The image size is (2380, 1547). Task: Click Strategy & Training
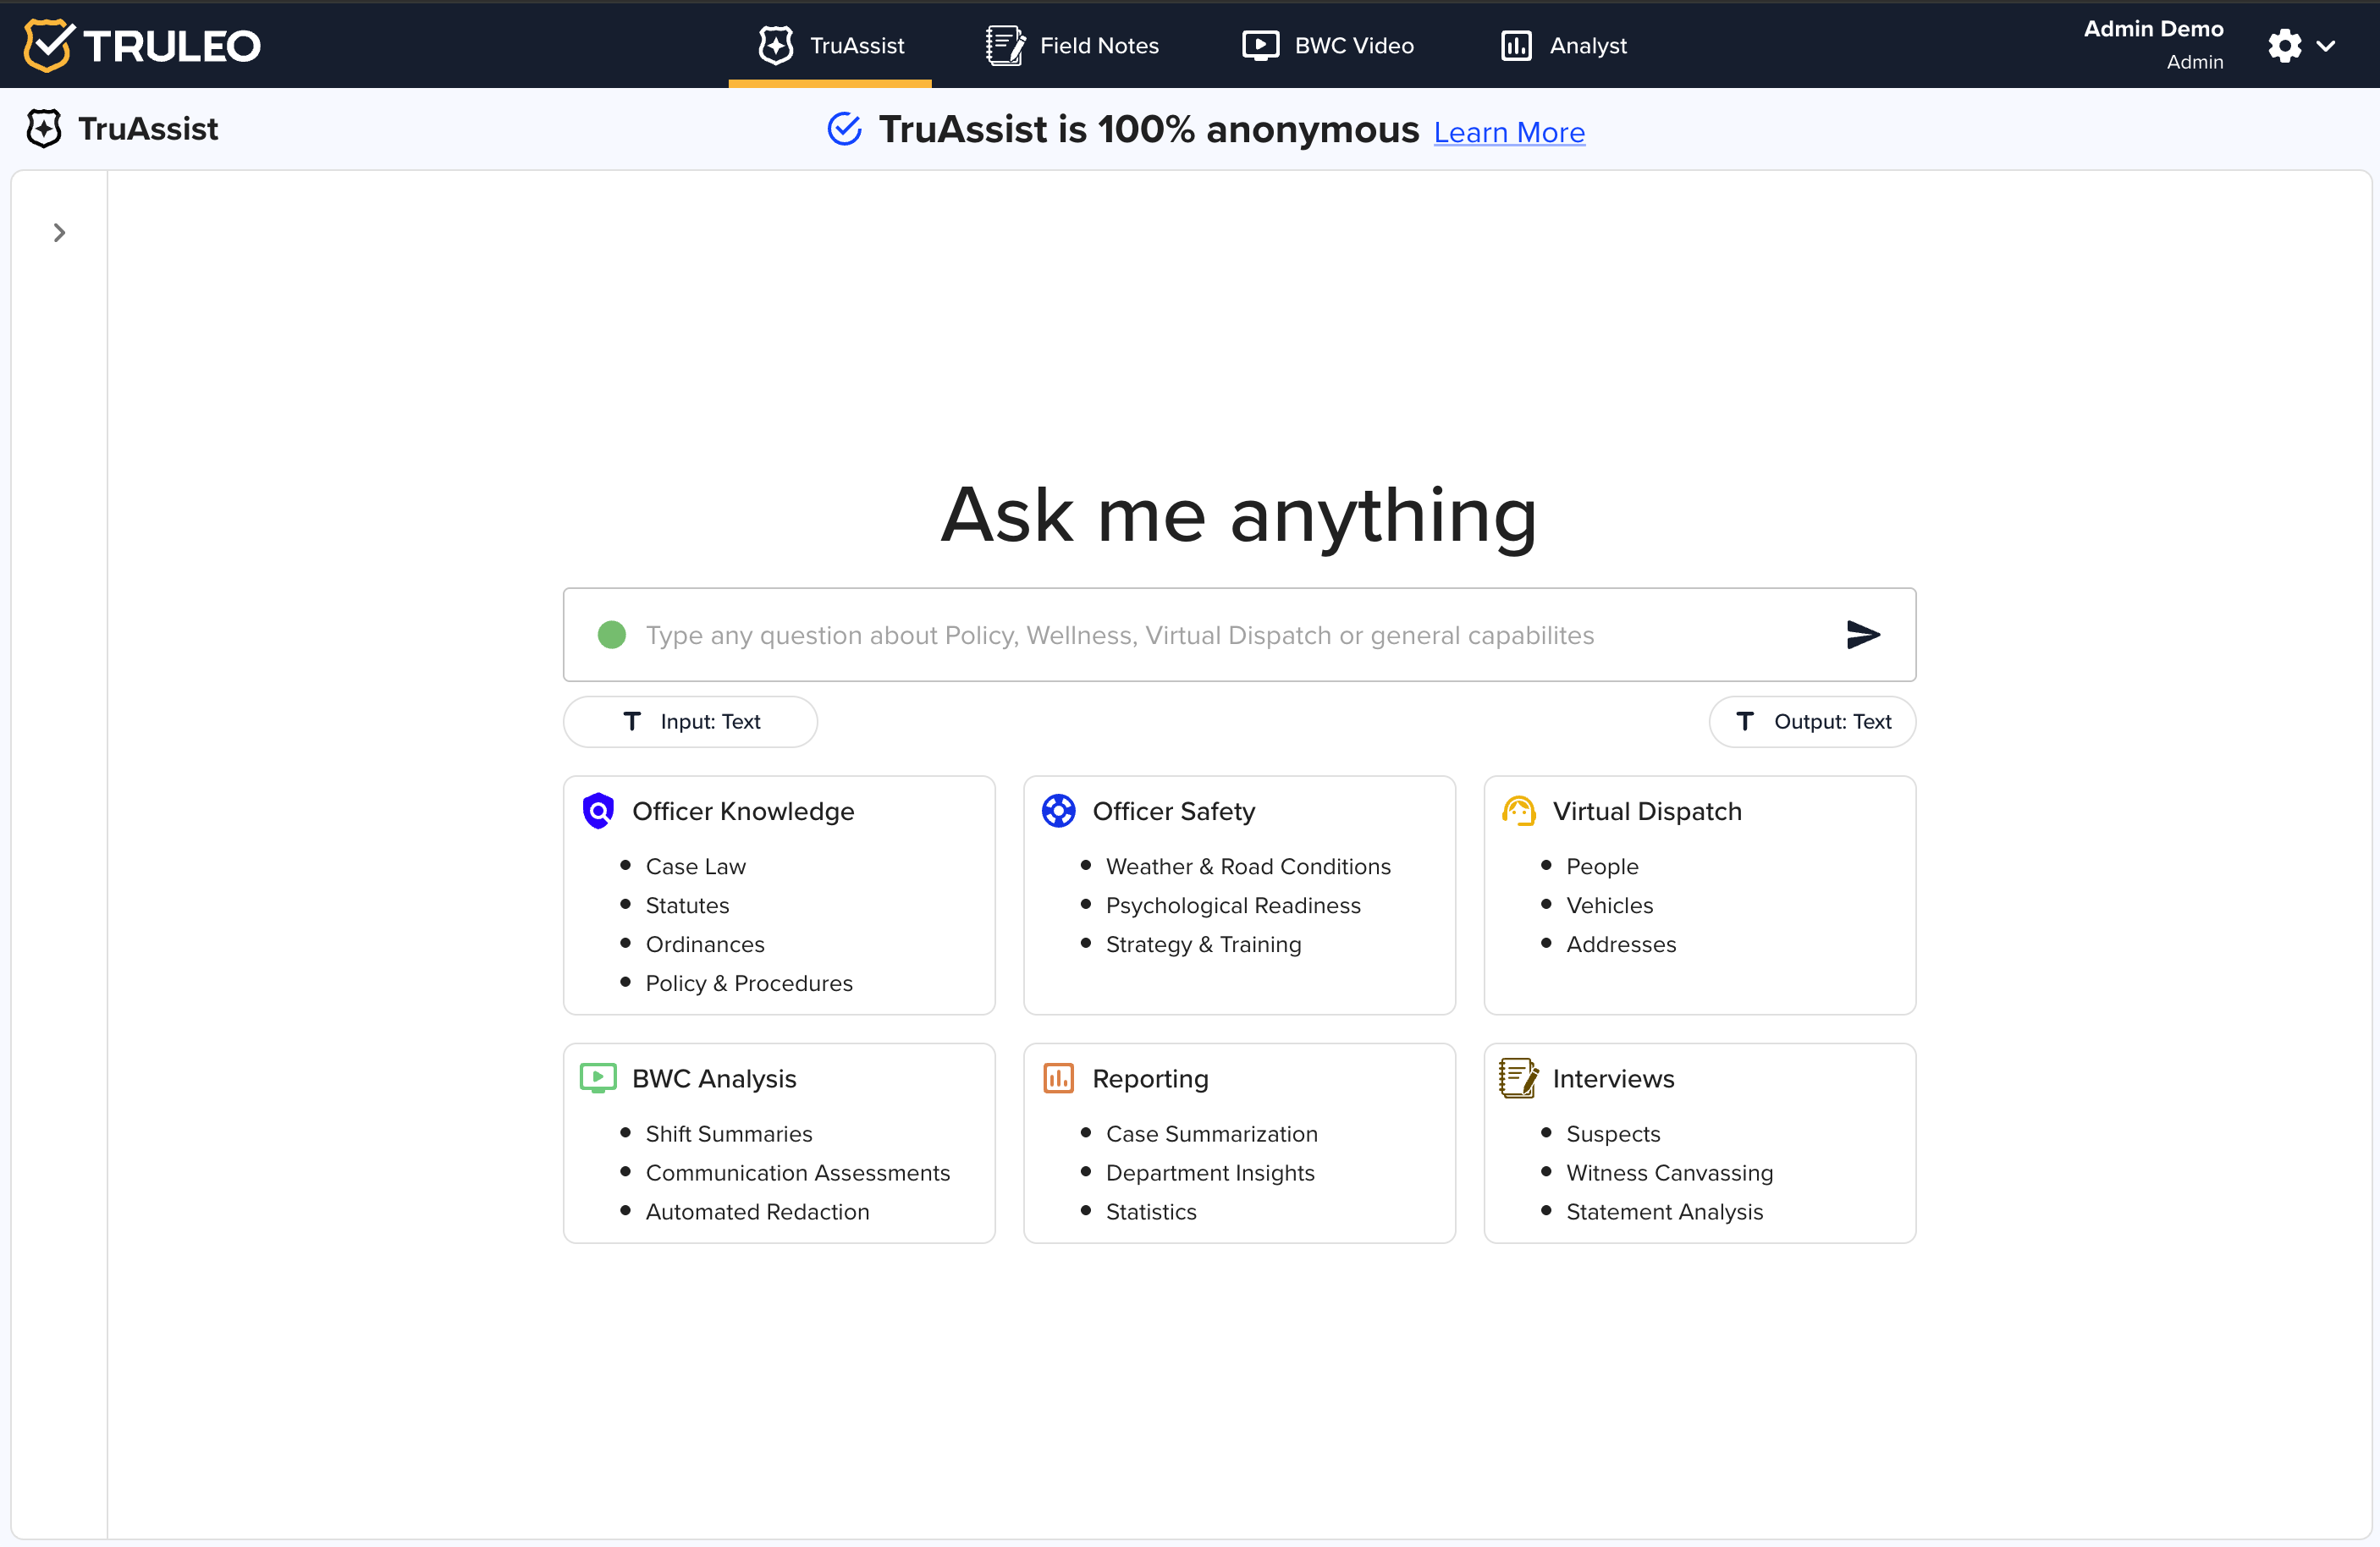(x=1203, y=944)
